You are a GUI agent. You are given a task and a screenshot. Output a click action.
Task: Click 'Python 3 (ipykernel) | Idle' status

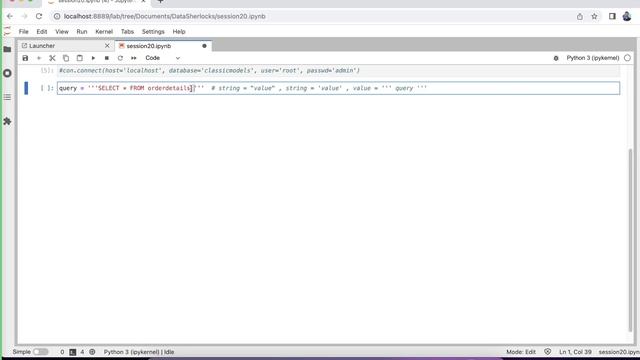139,351
